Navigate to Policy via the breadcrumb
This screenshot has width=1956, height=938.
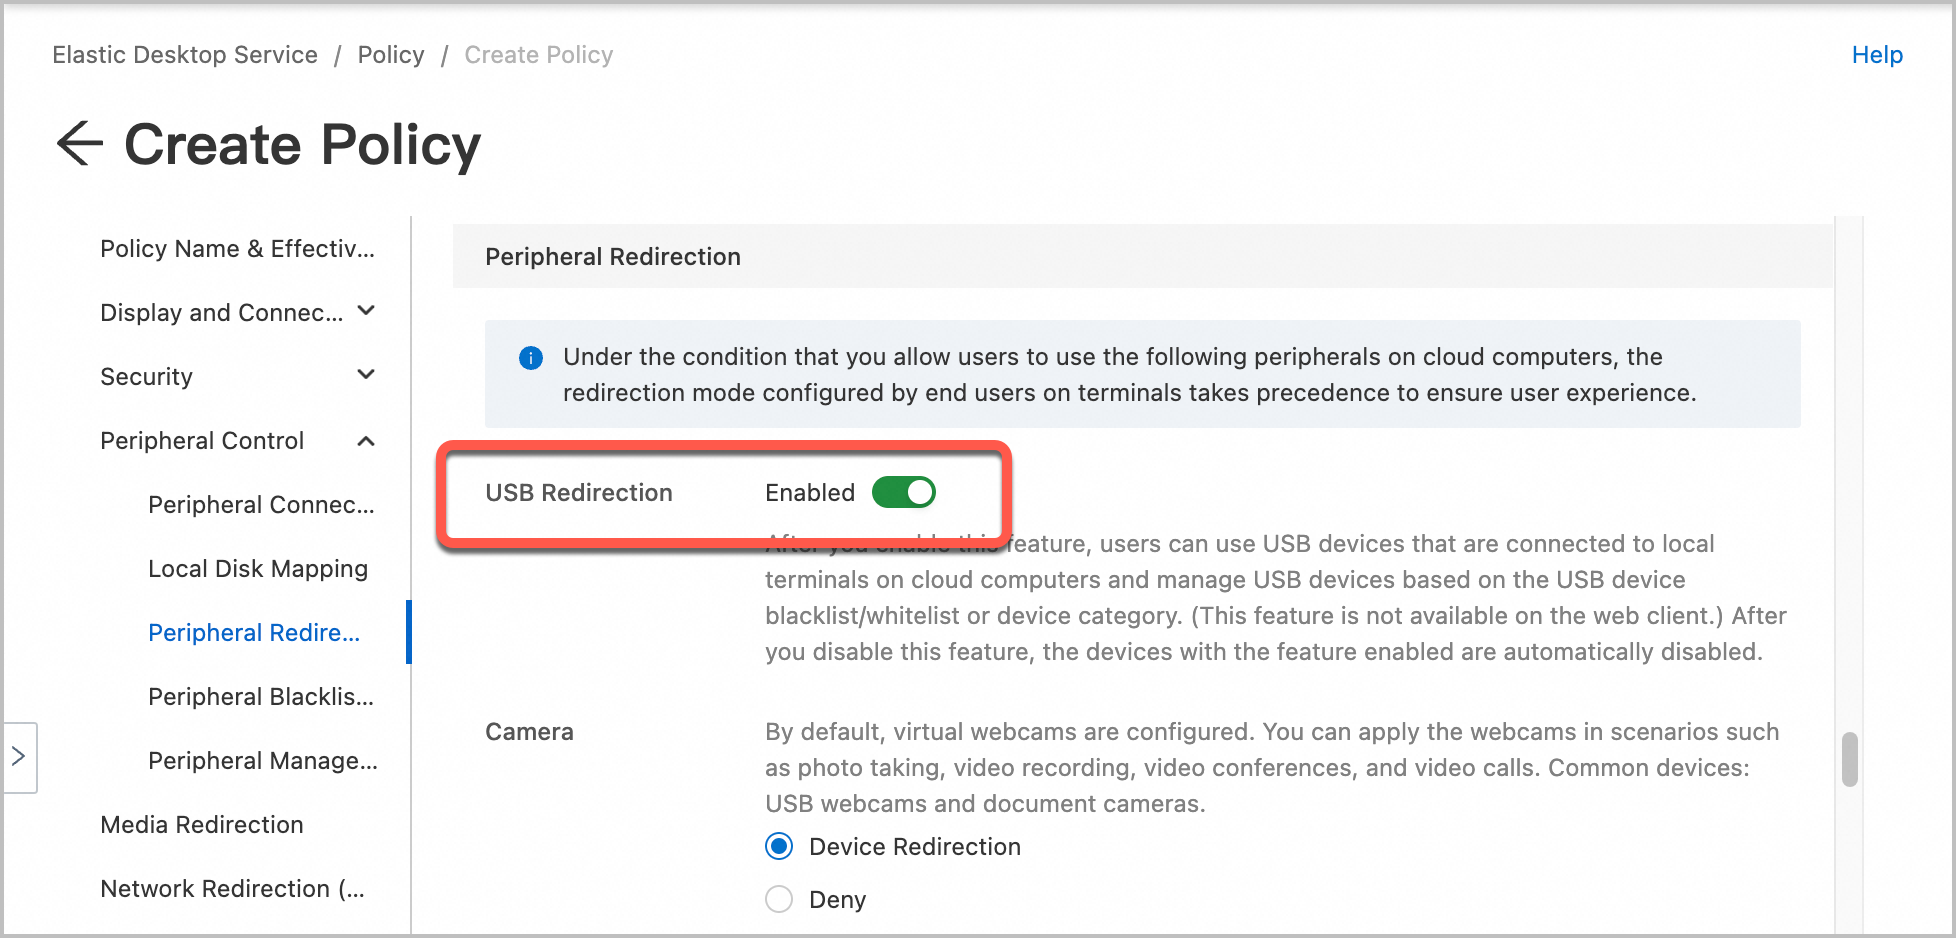(390, 55)
